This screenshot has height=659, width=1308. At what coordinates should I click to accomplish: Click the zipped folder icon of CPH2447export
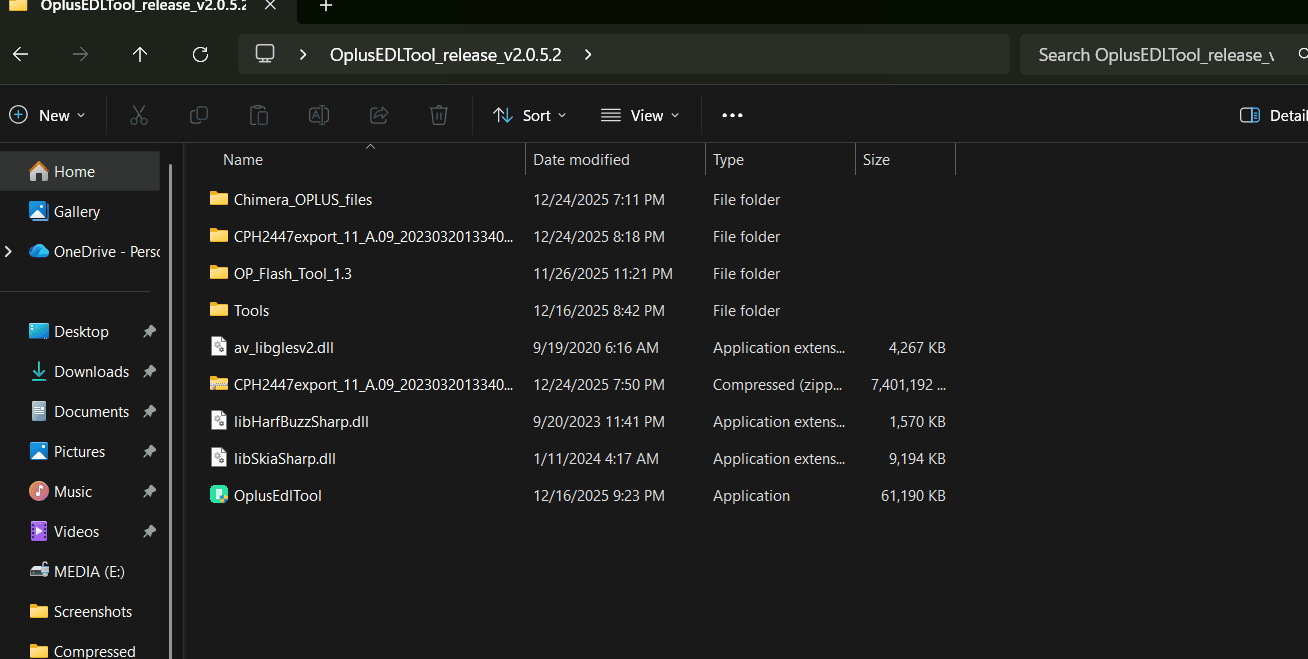tap(219, 383)
